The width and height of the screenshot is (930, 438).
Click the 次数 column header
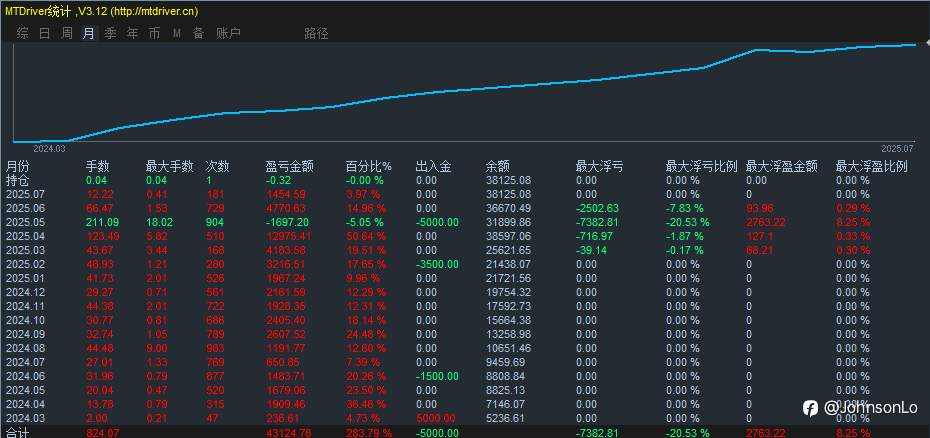[x=218, y=167]
